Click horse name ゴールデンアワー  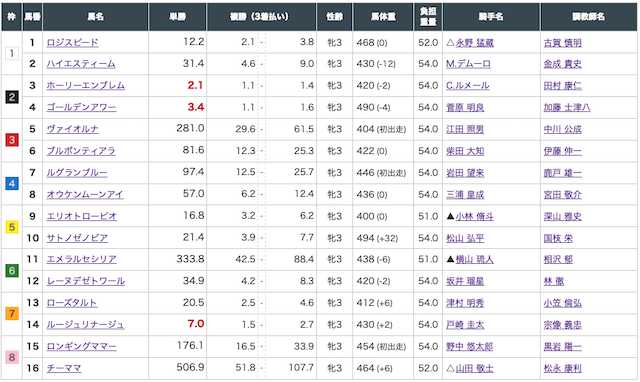(81, 107)
